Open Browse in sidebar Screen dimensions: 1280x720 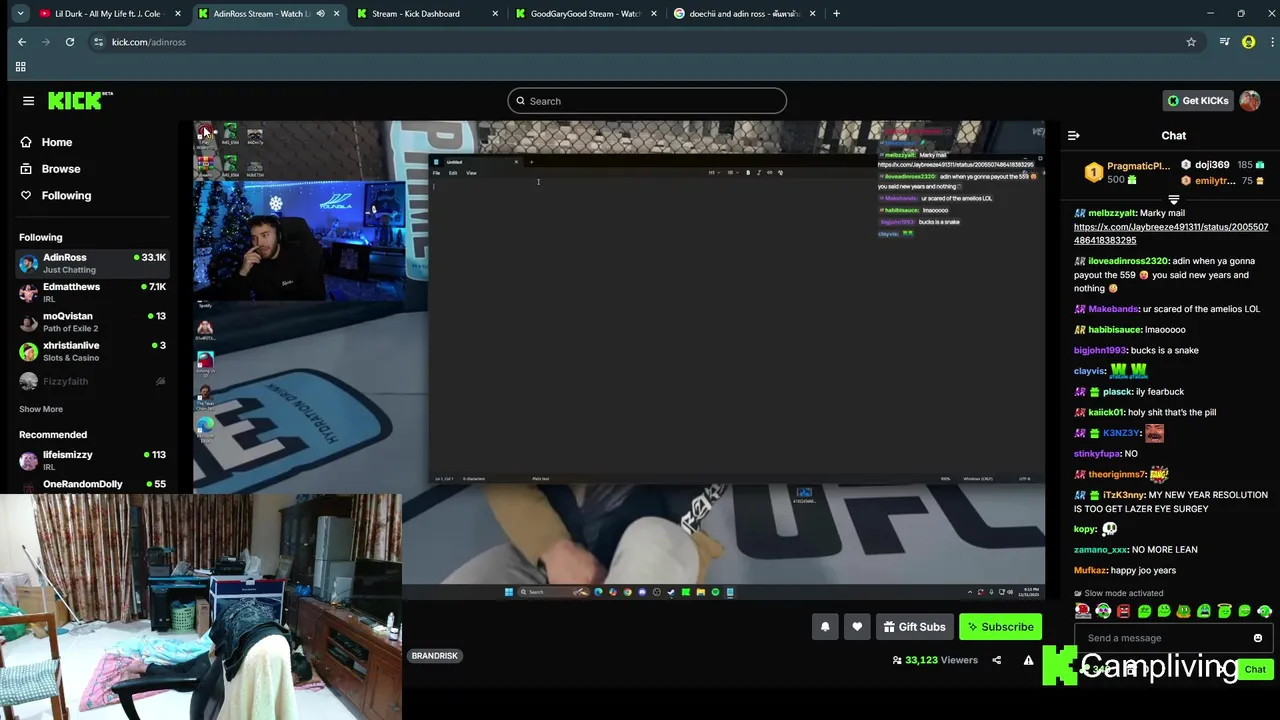coord(51,169)
